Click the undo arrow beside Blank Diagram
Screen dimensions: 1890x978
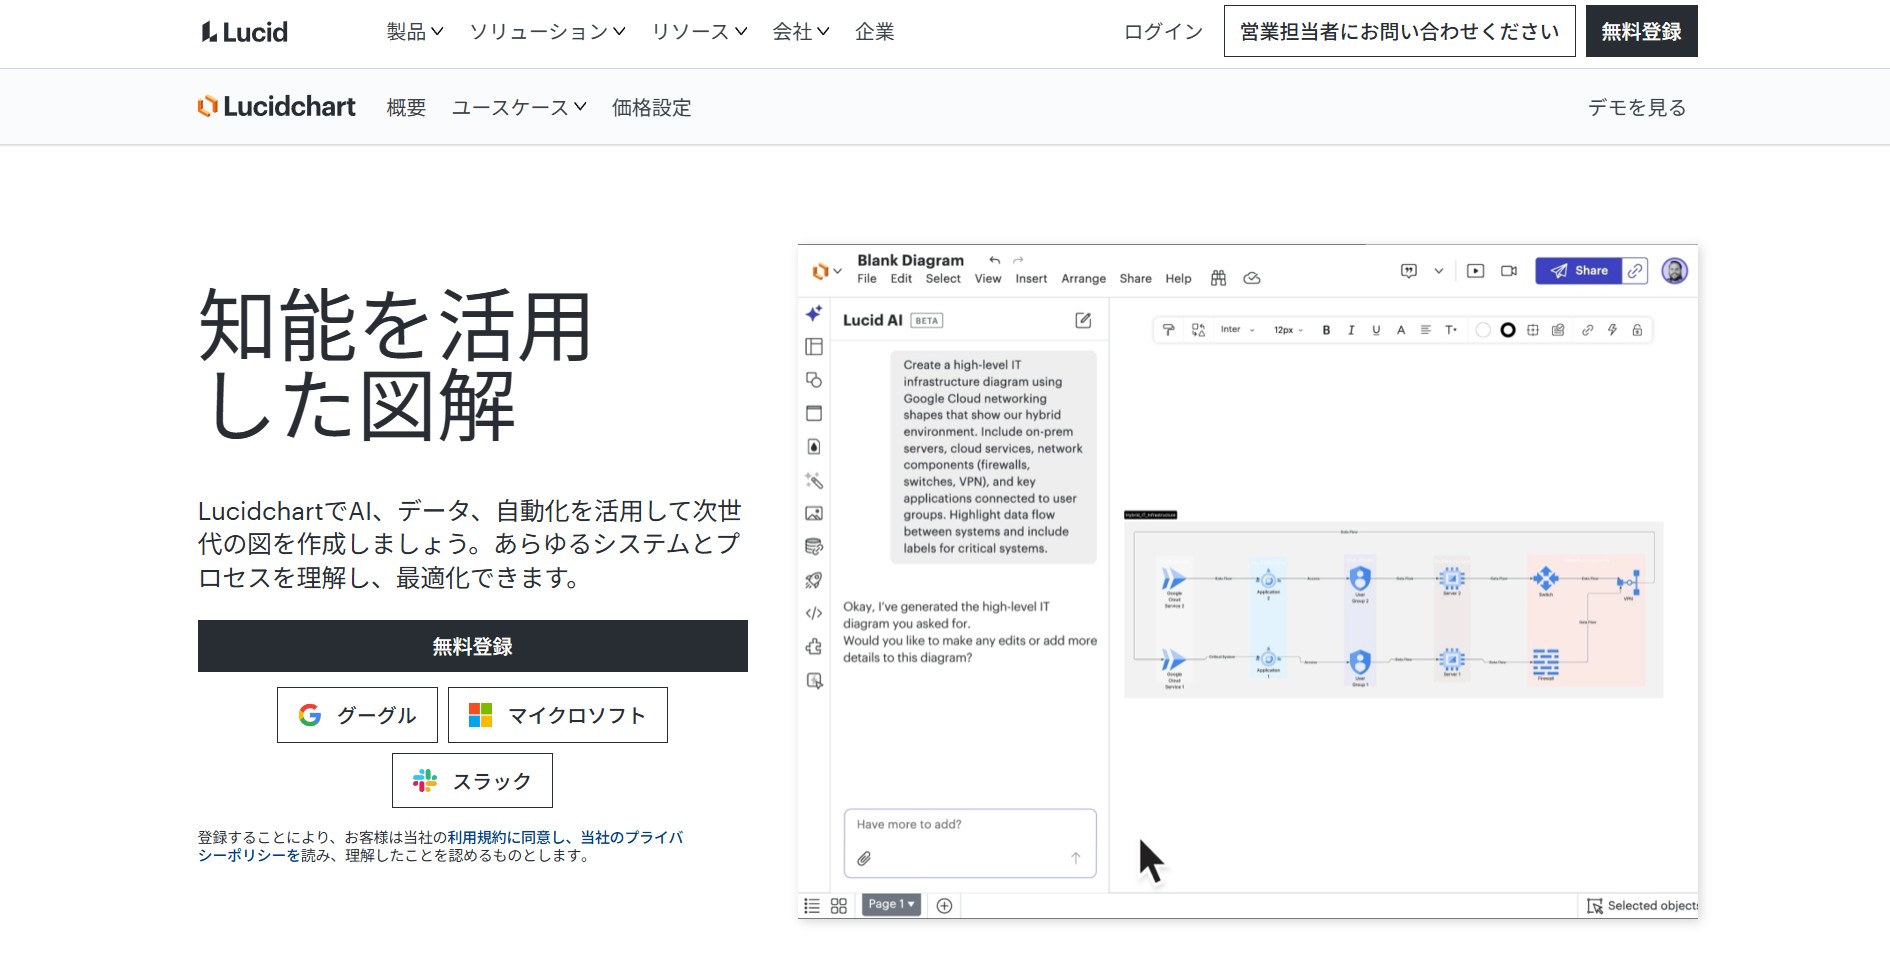[x=994, y=260]
